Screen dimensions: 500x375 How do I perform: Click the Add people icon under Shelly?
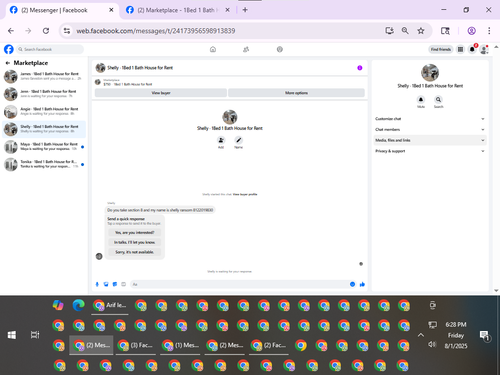[x=221, y=140]
